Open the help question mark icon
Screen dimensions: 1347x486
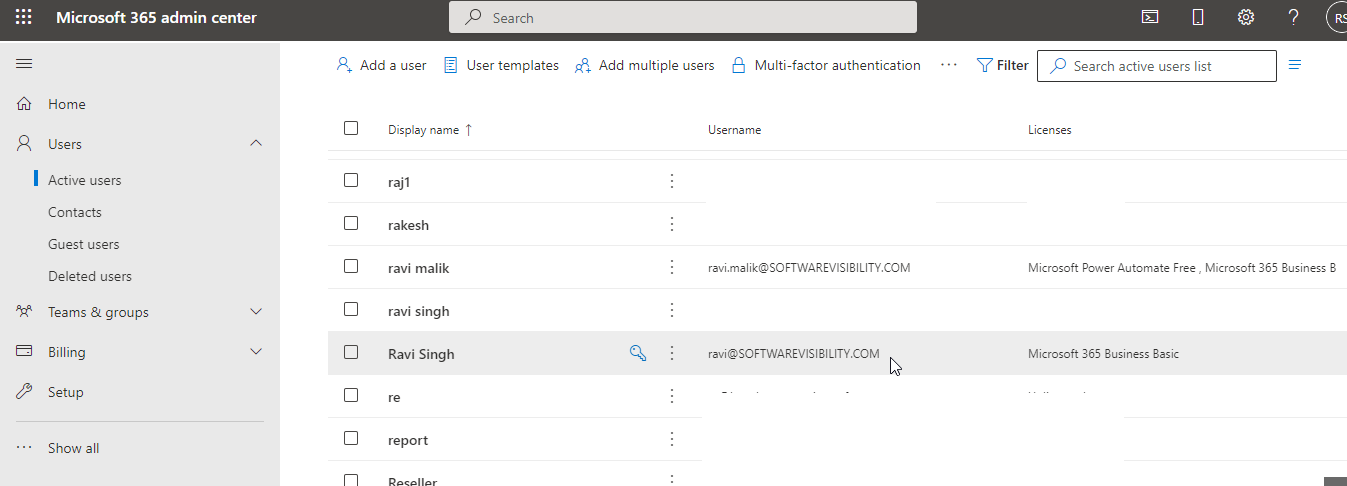pos(1294,17)
